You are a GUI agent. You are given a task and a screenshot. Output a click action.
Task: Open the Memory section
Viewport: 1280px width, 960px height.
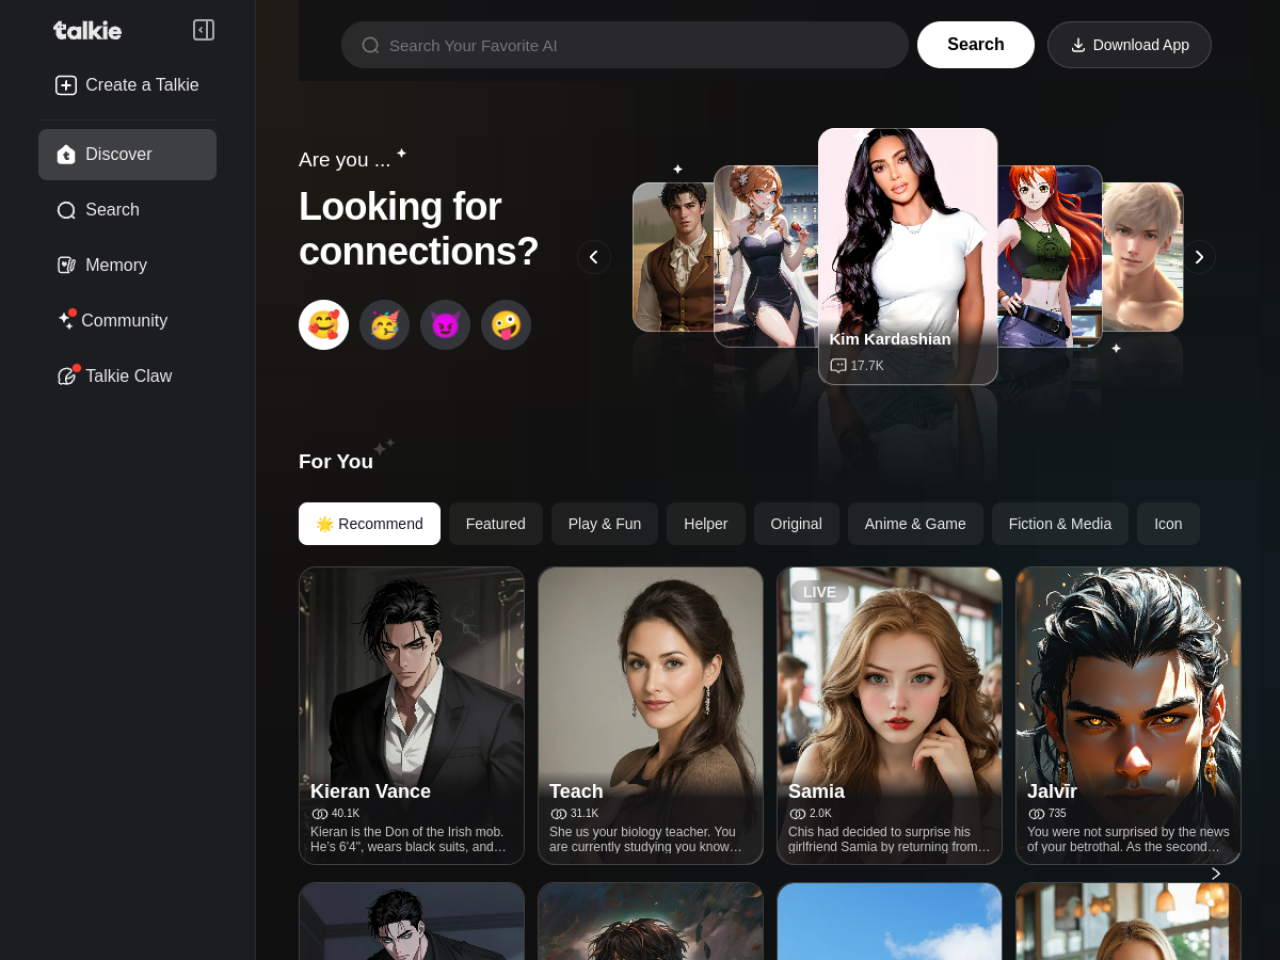pyautogui.click(x=127, y=265)
